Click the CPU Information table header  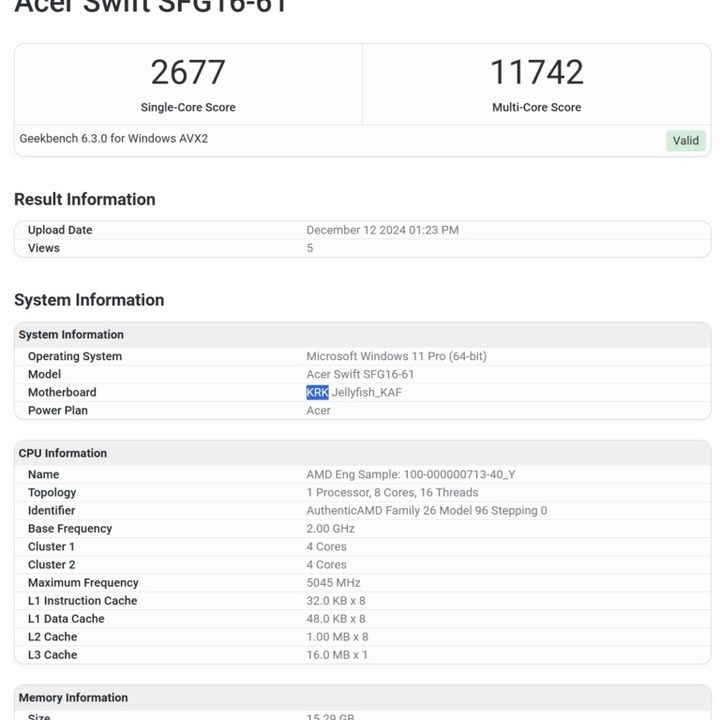363,453
